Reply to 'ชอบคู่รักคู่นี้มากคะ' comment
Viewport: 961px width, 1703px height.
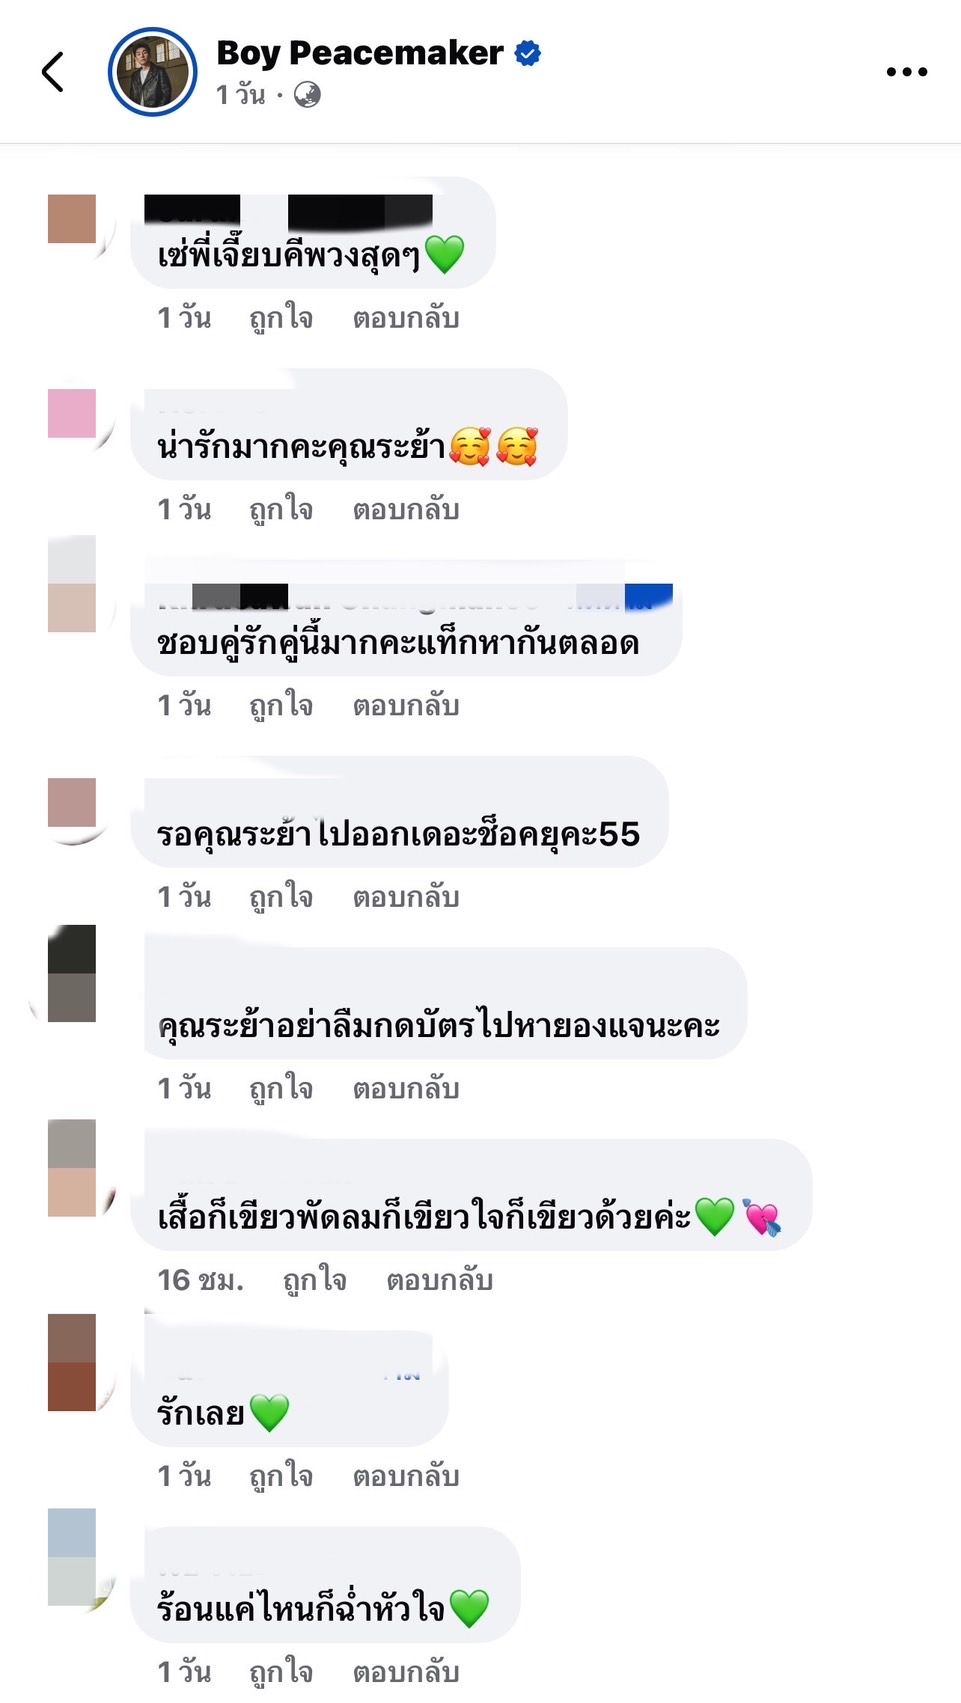(406, 705)
